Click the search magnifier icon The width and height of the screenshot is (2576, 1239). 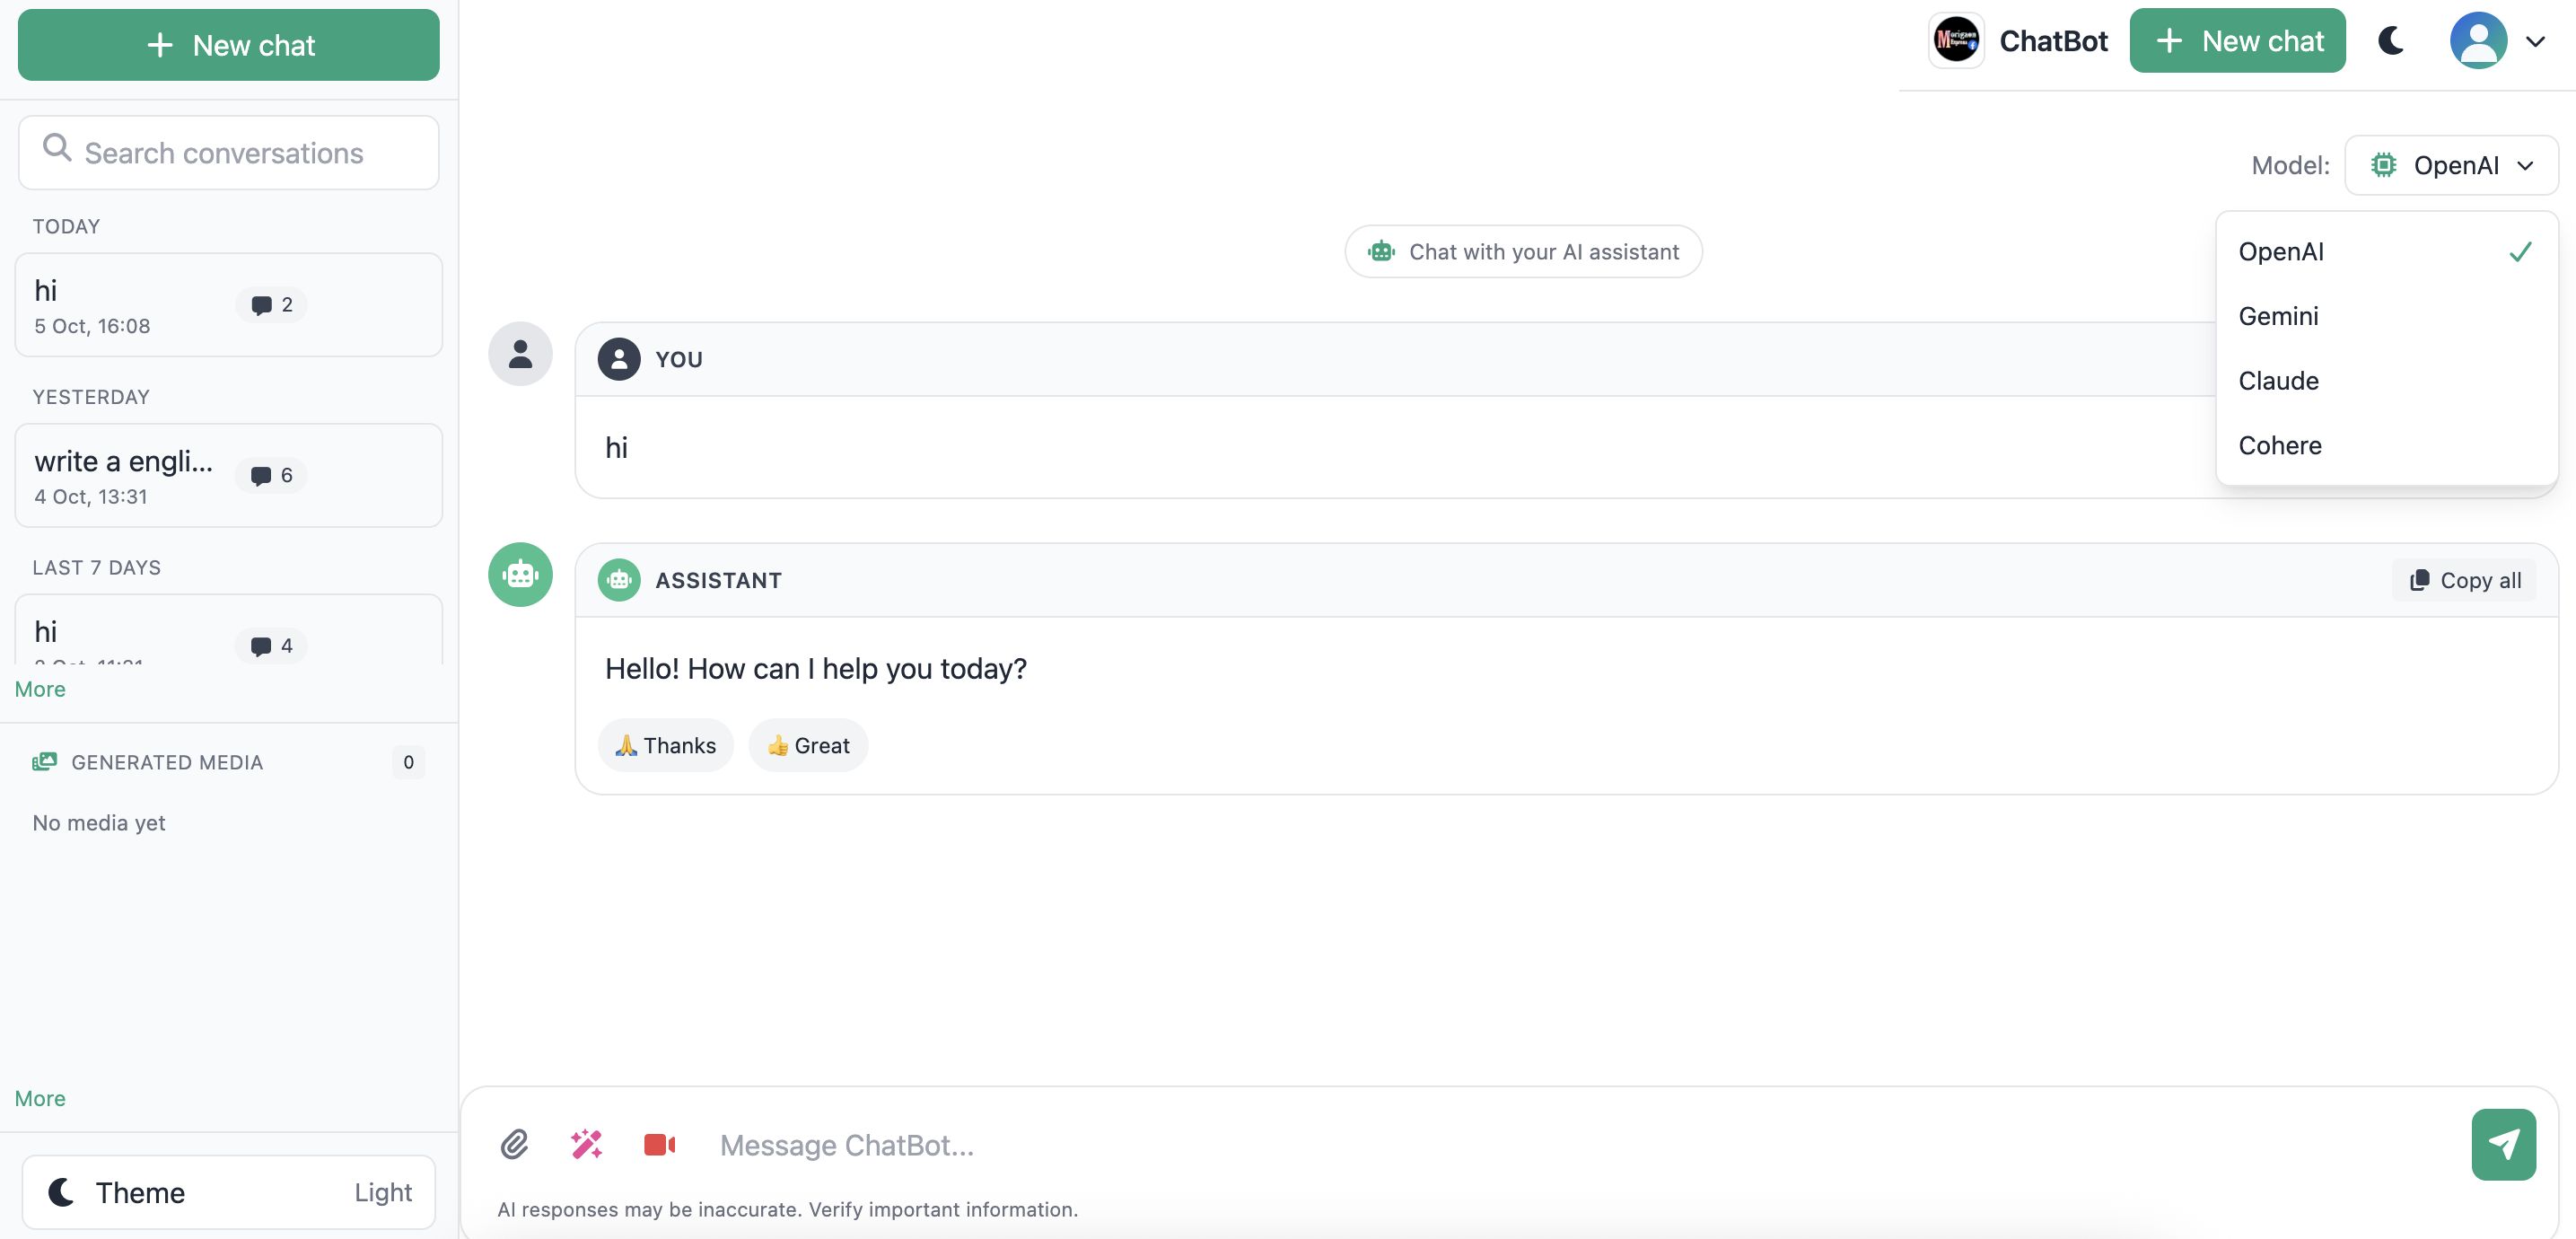[57, 148]
